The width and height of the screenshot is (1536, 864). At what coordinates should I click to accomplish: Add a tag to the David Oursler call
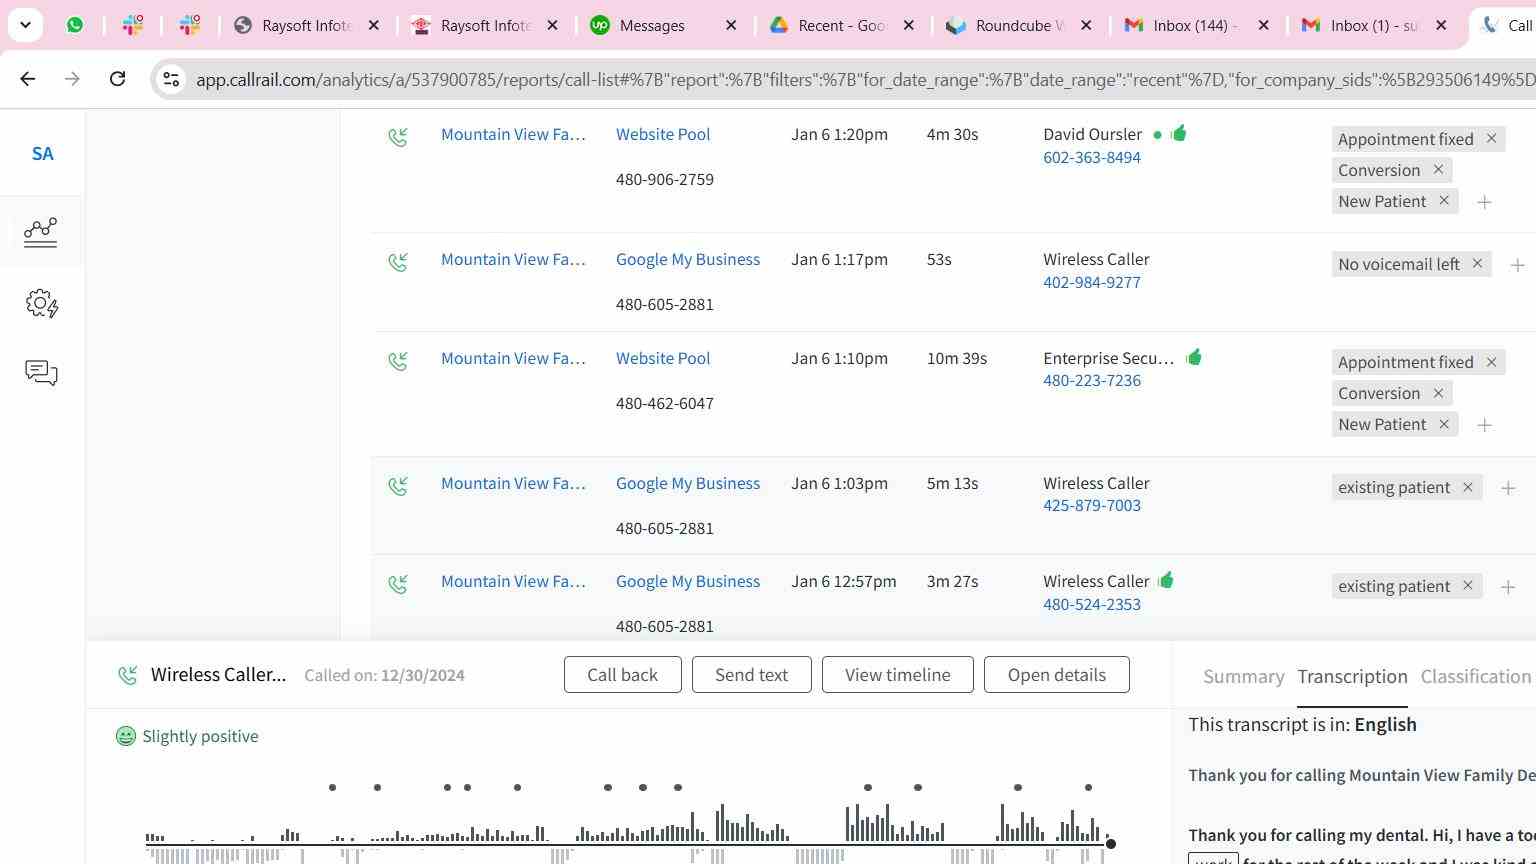point(1484,202)
